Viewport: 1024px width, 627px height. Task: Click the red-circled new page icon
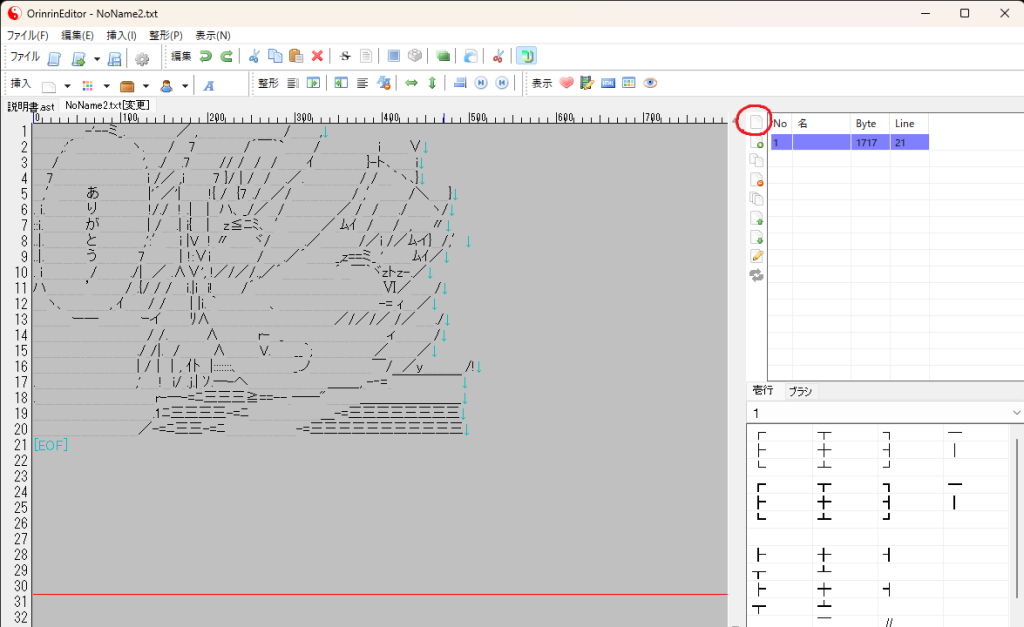click(x=756, y=123)
